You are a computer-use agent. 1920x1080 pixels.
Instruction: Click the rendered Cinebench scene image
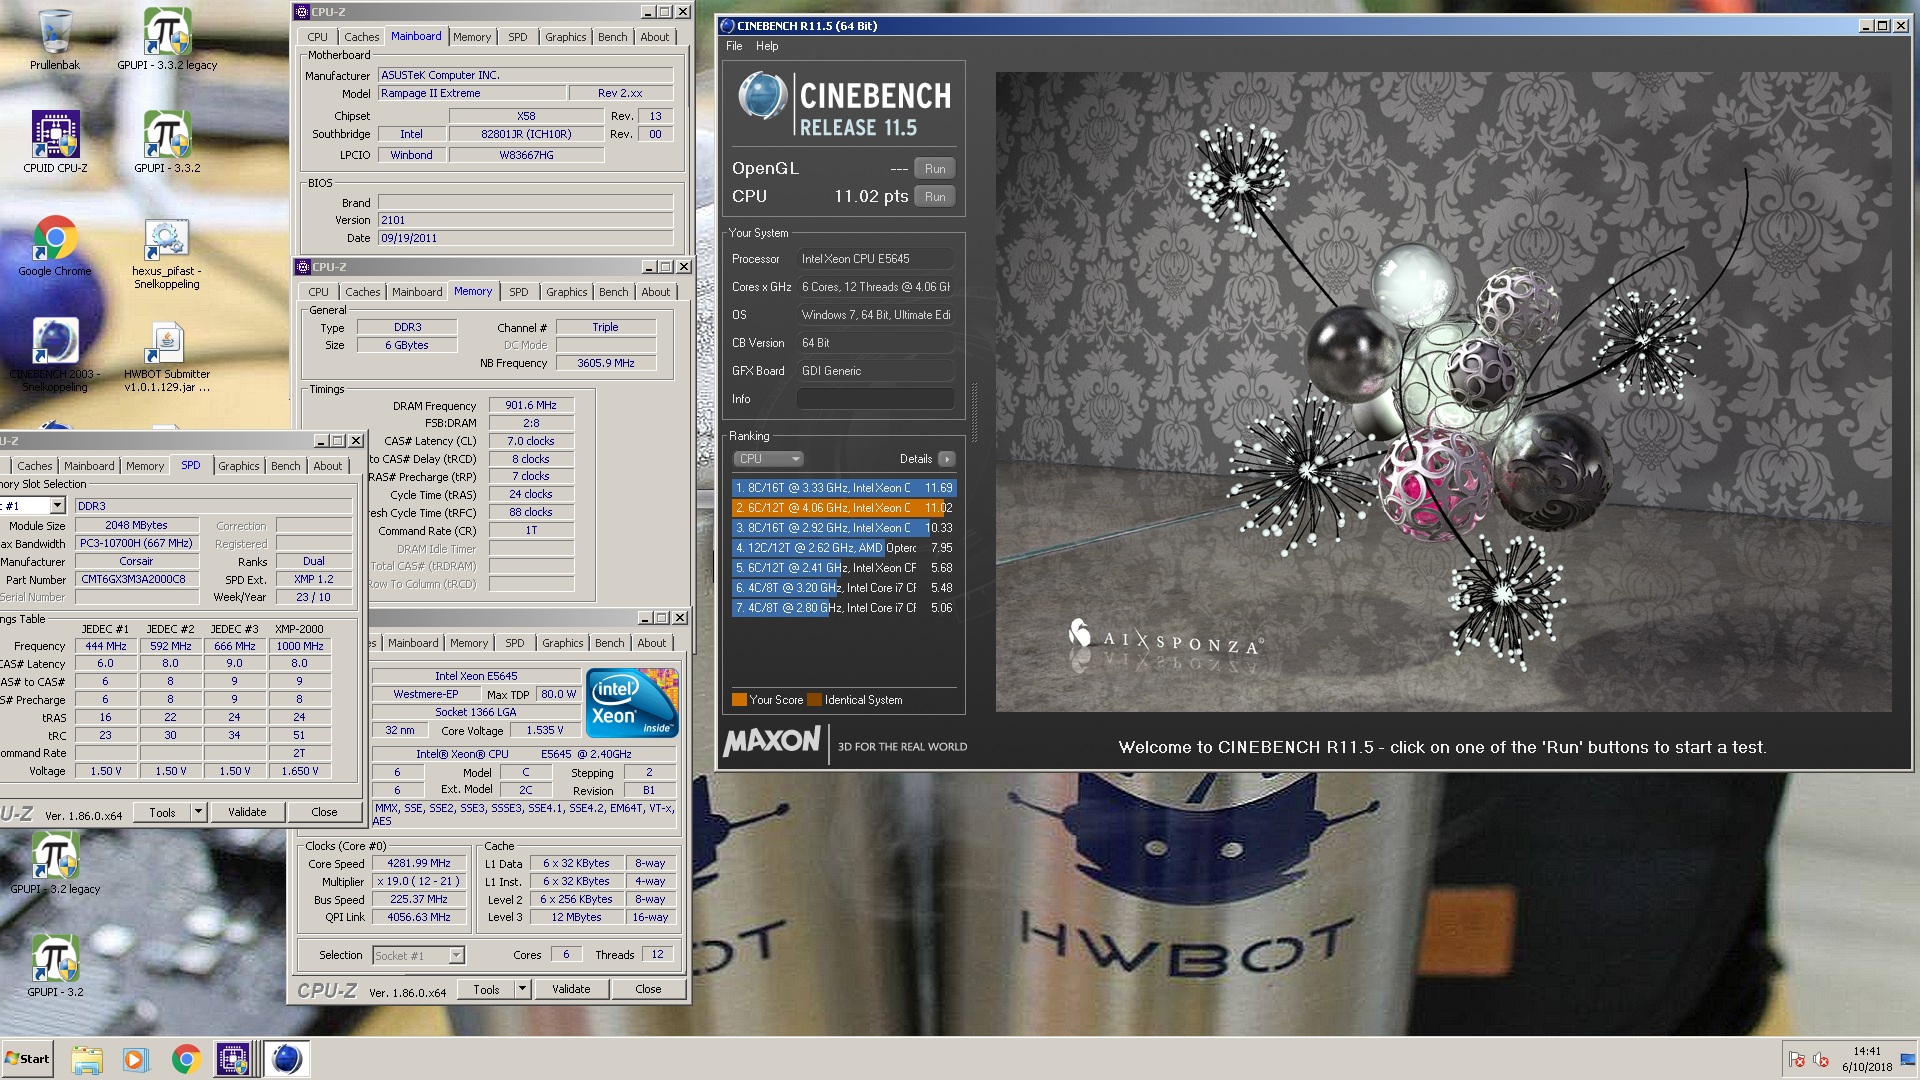click(x=1443, y=391)
